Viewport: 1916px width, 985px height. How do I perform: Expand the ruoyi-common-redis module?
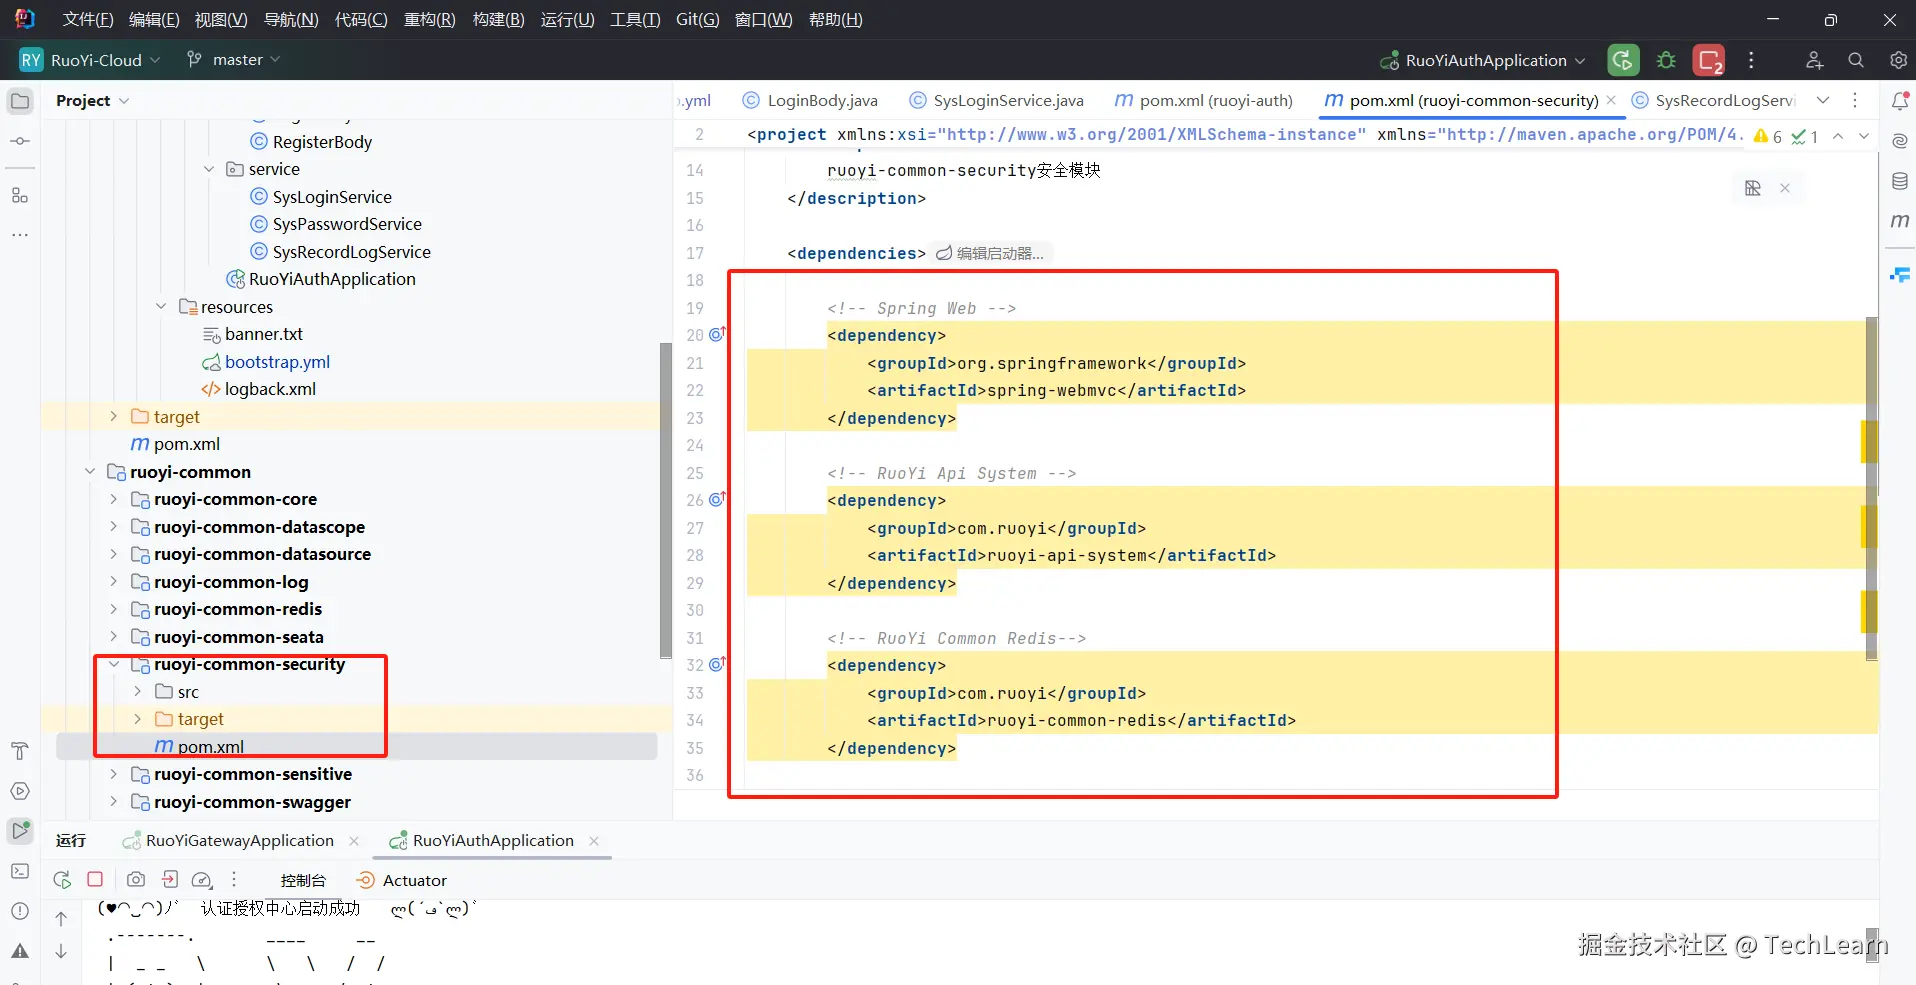113,609
